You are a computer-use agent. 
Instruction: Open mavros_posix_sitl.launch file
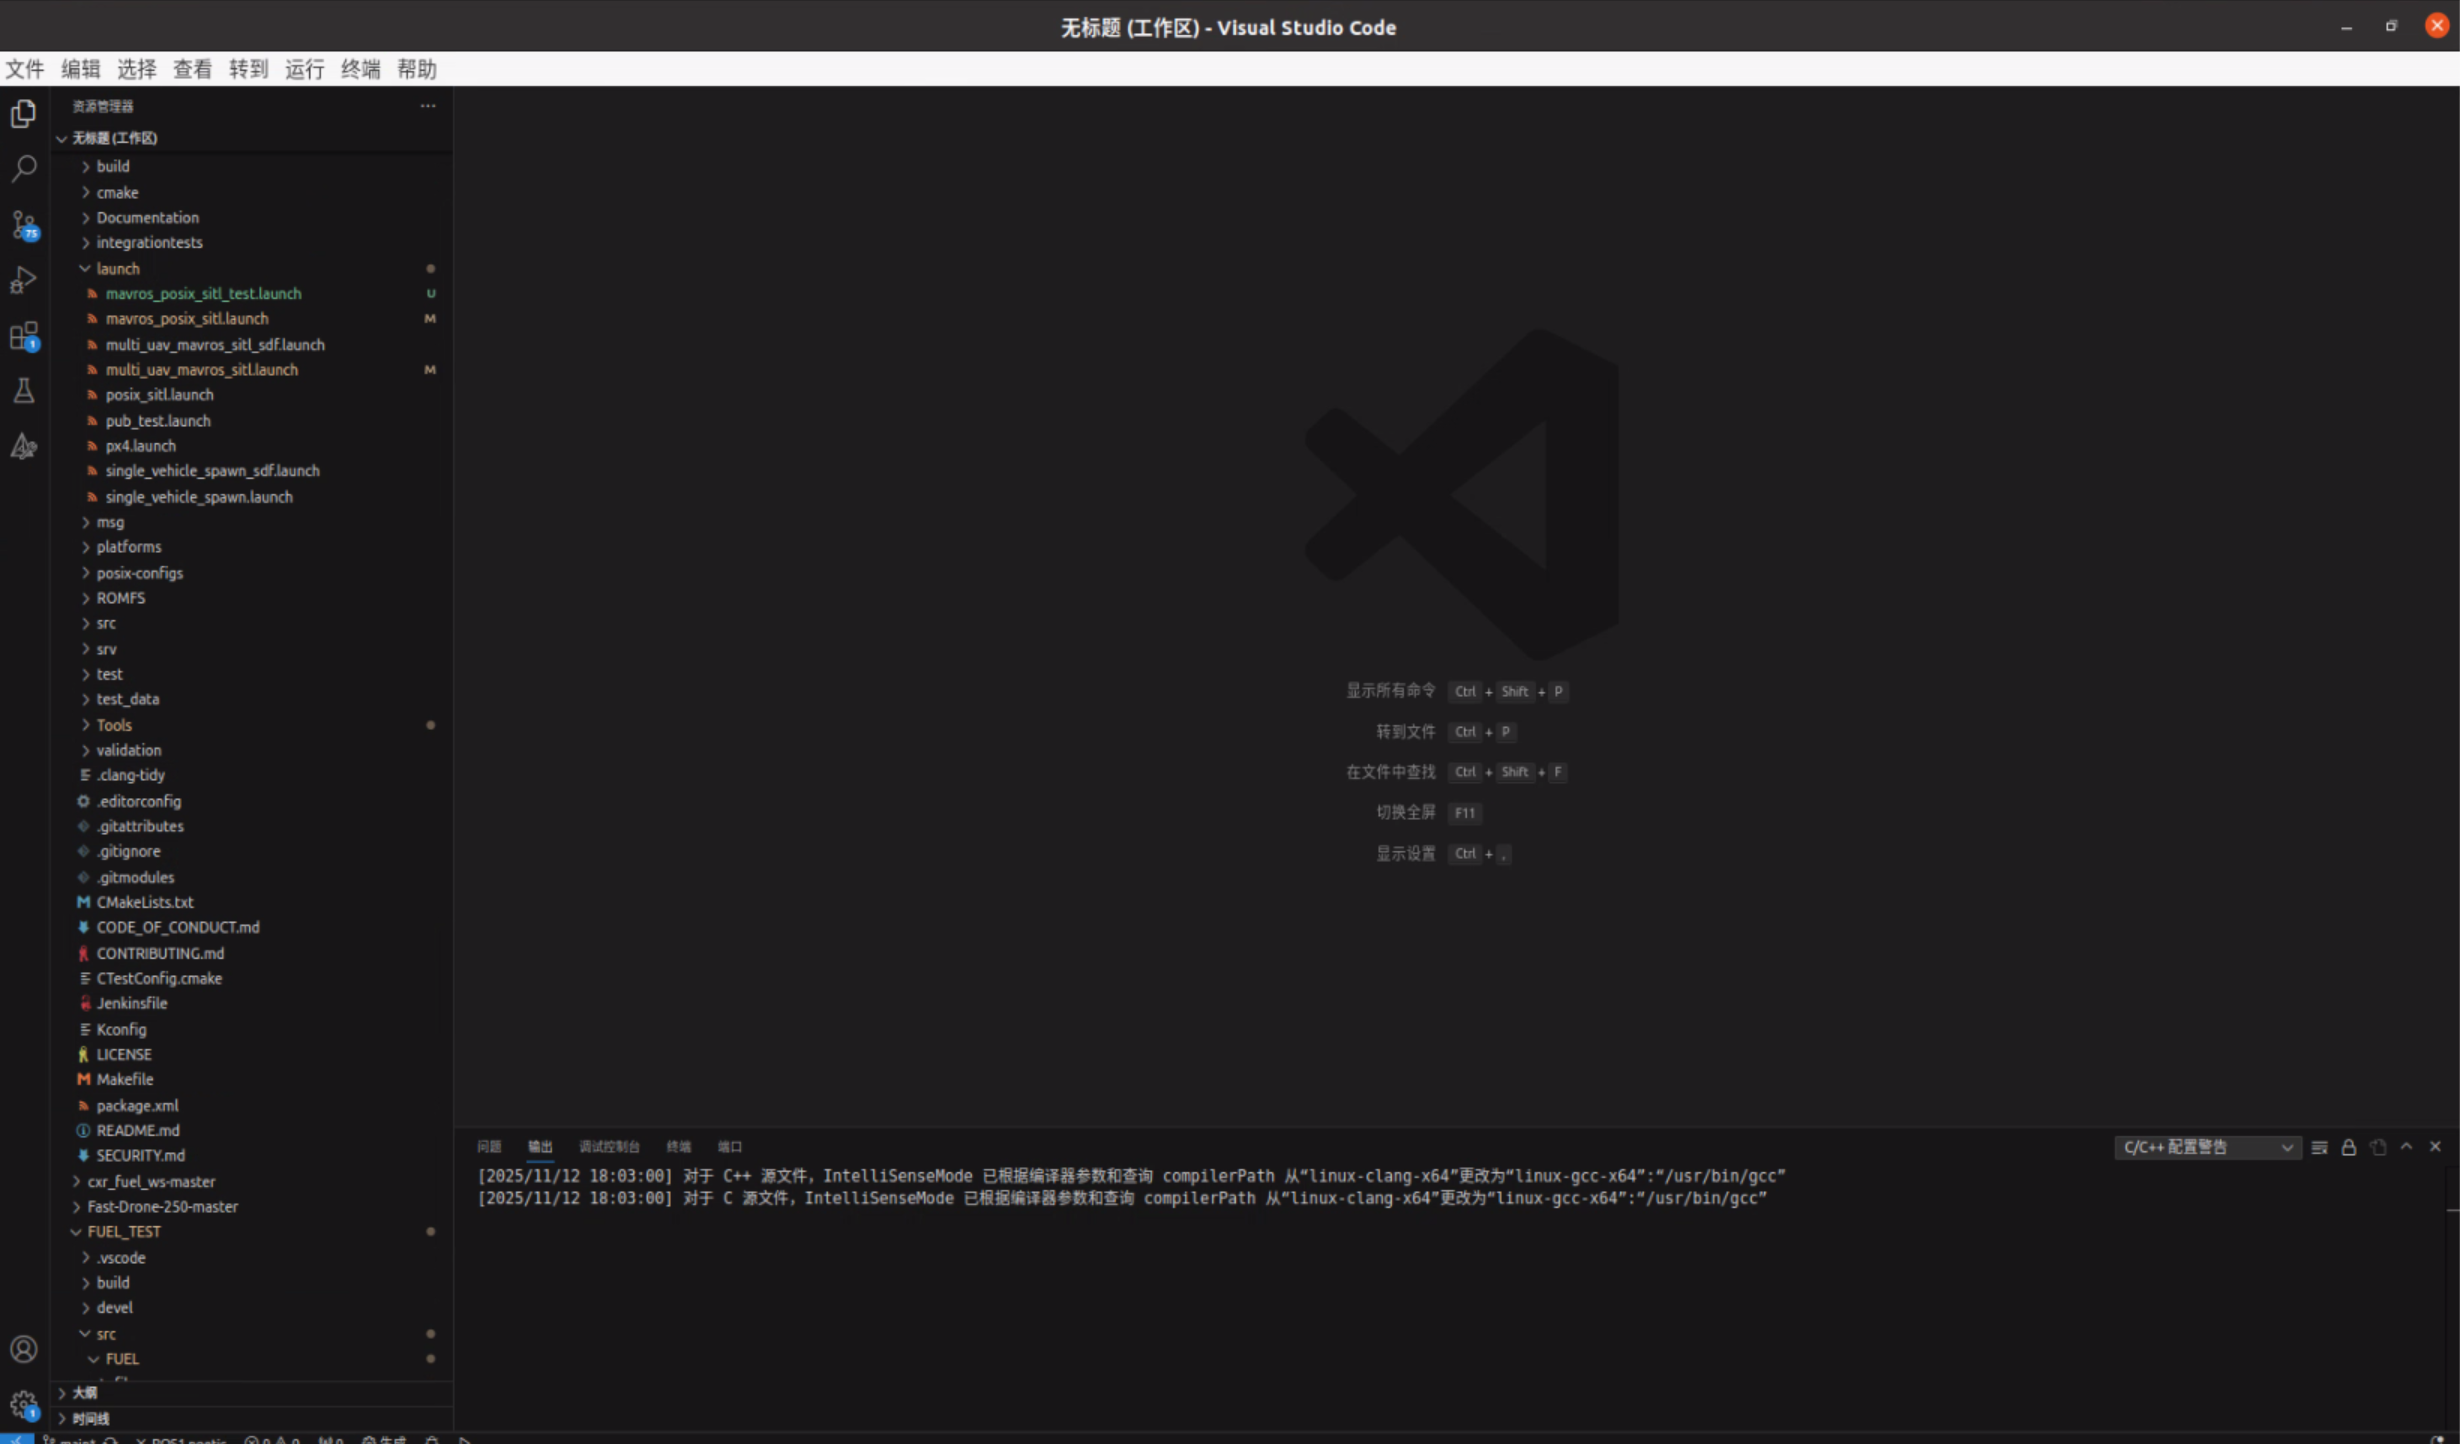pyautogui.click(x=187, y=318)
